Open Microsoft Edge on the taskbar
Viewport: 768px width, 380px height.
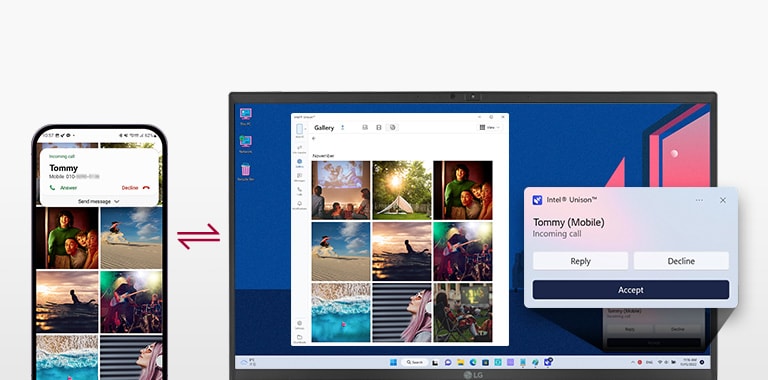[x=473, y=362]
